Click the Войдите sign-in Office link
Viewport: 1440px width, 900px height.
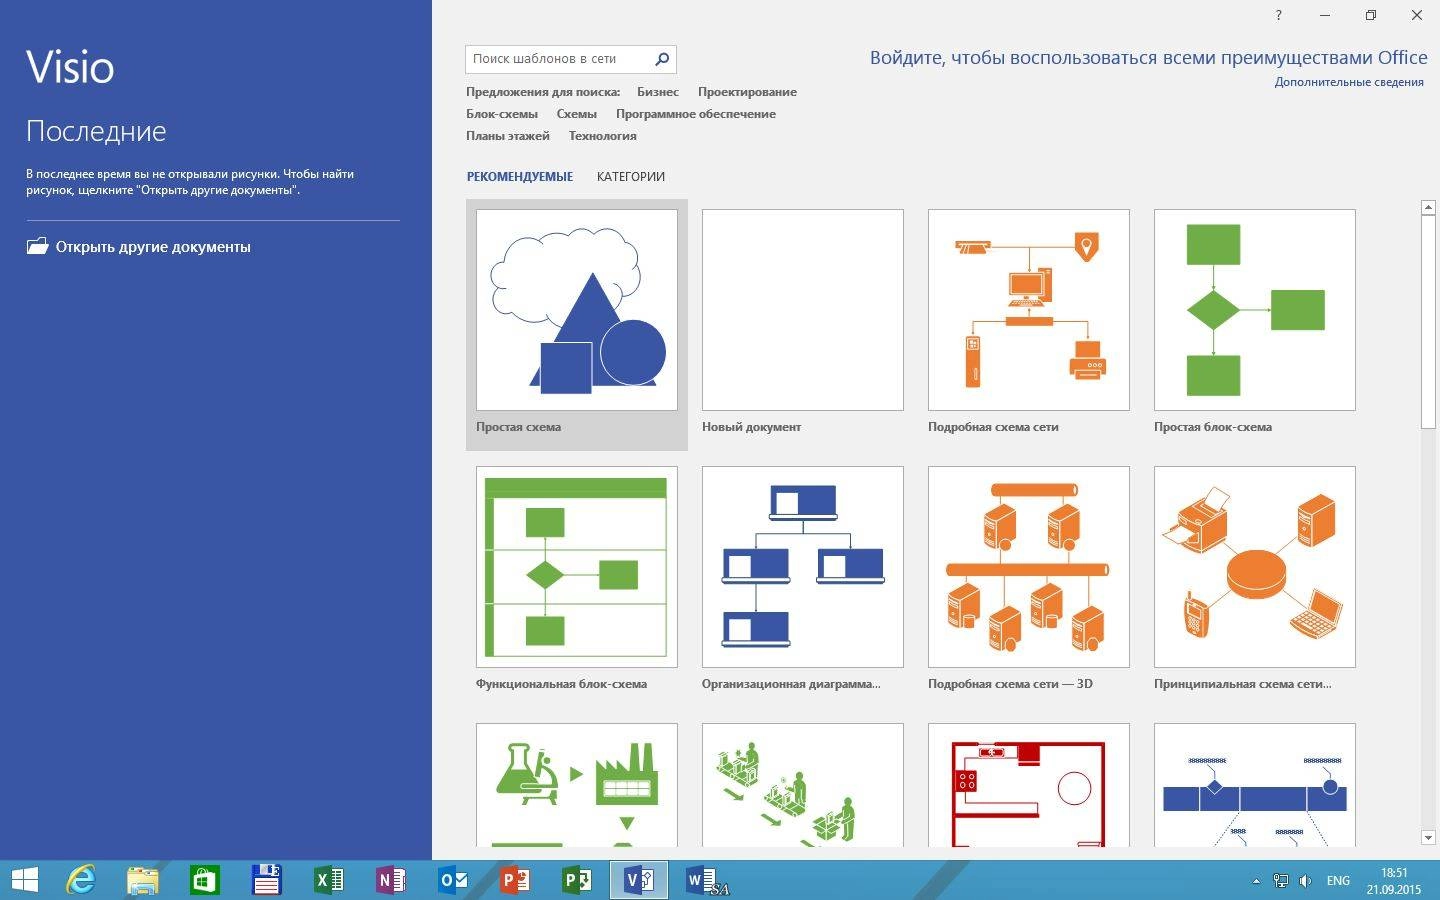pos(1149,58)
